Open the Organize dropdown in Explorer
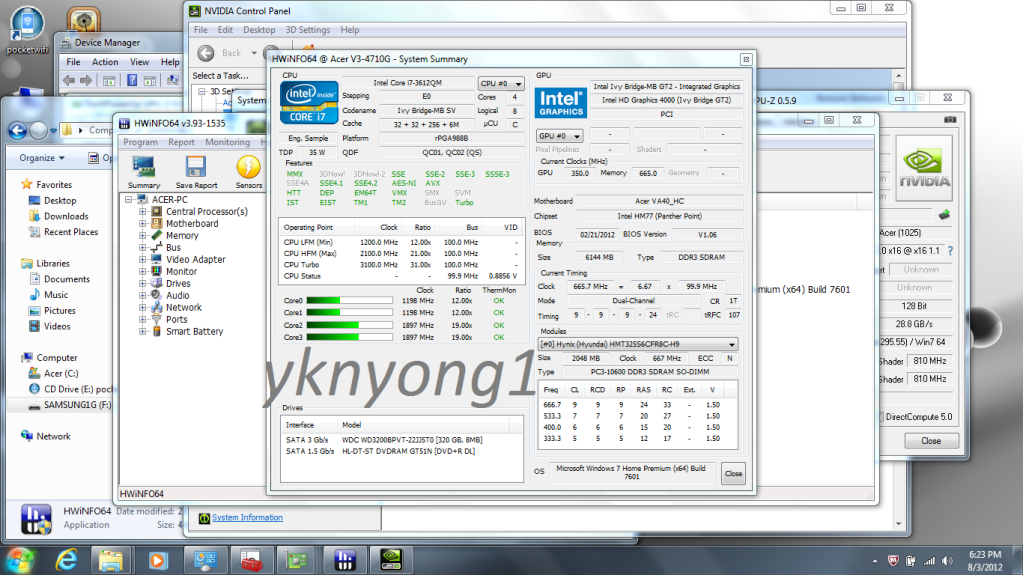The image size is (1023, 575). [x=42, y=158]
